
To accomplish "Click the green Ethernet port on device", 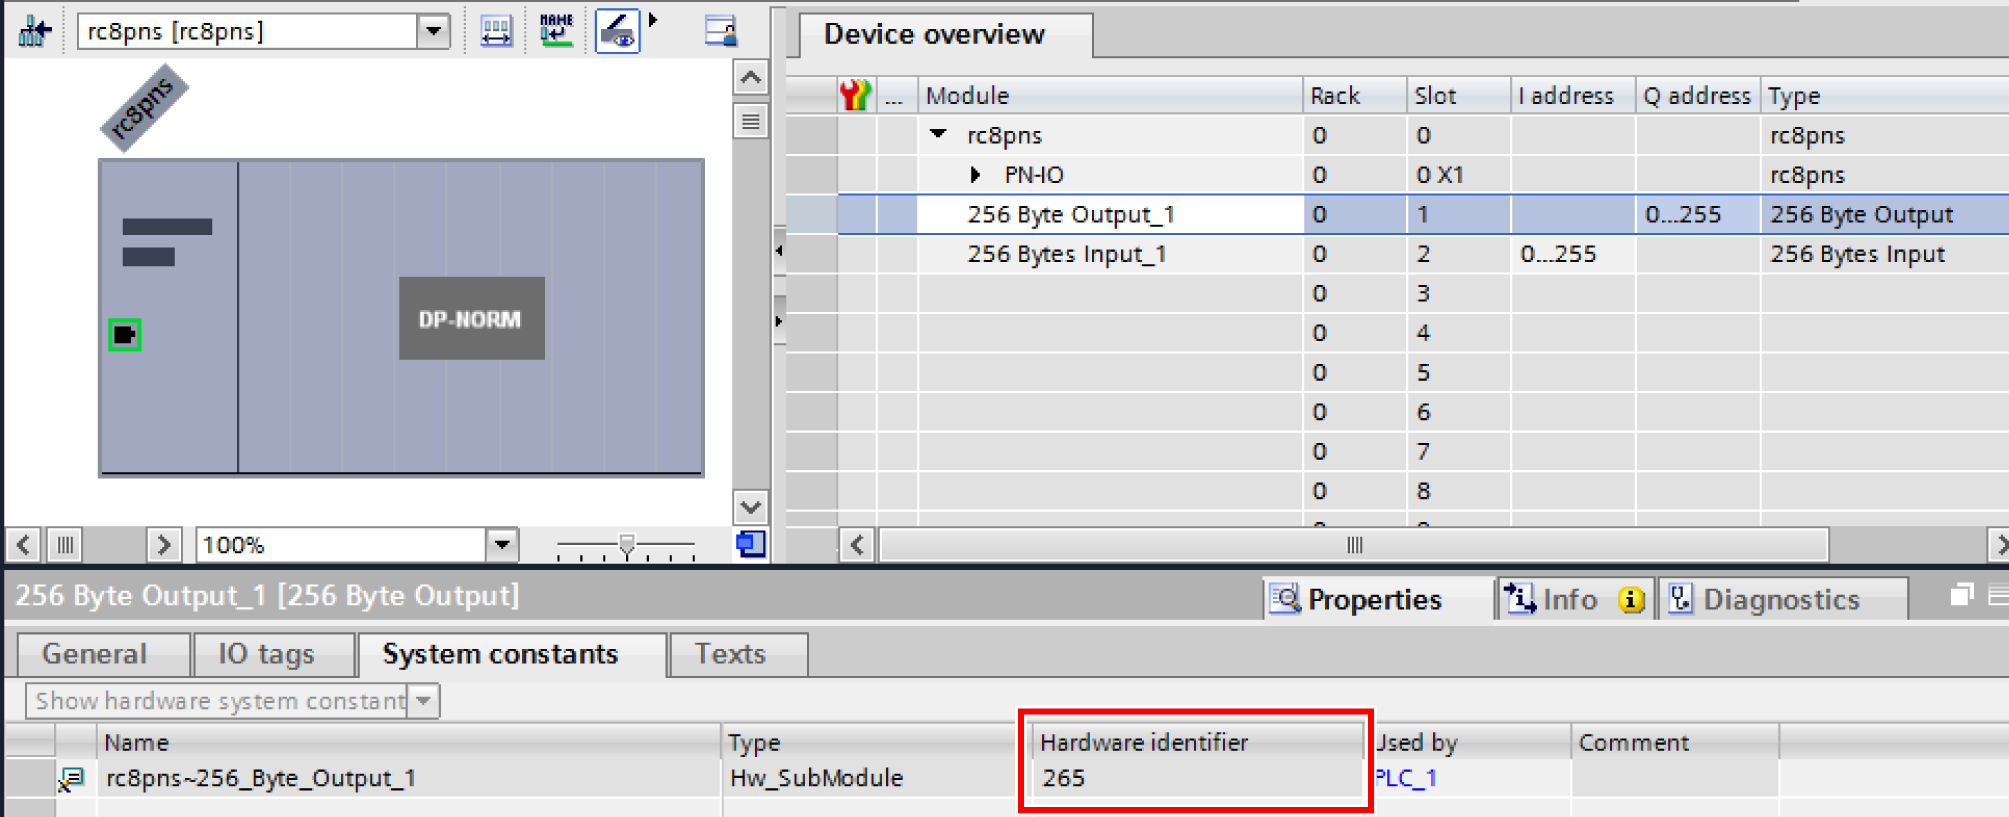I will coord(125,335).
